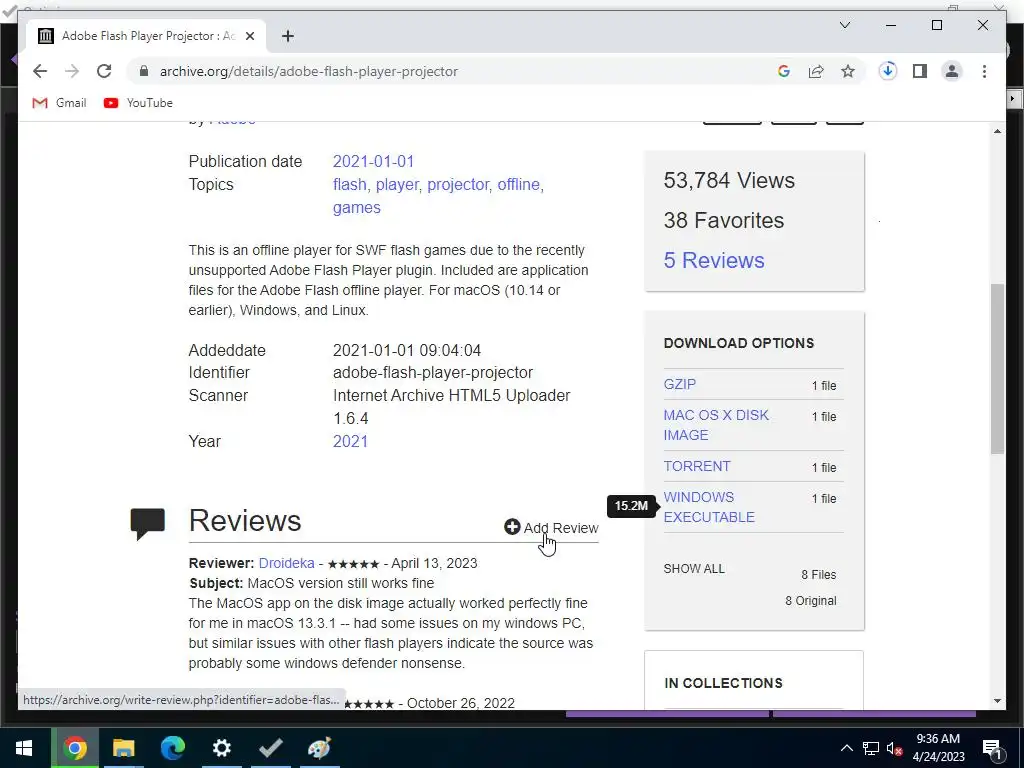
Task: Click the muted volume tray icon
Action: pyautogui.click(x=894, y=748)
